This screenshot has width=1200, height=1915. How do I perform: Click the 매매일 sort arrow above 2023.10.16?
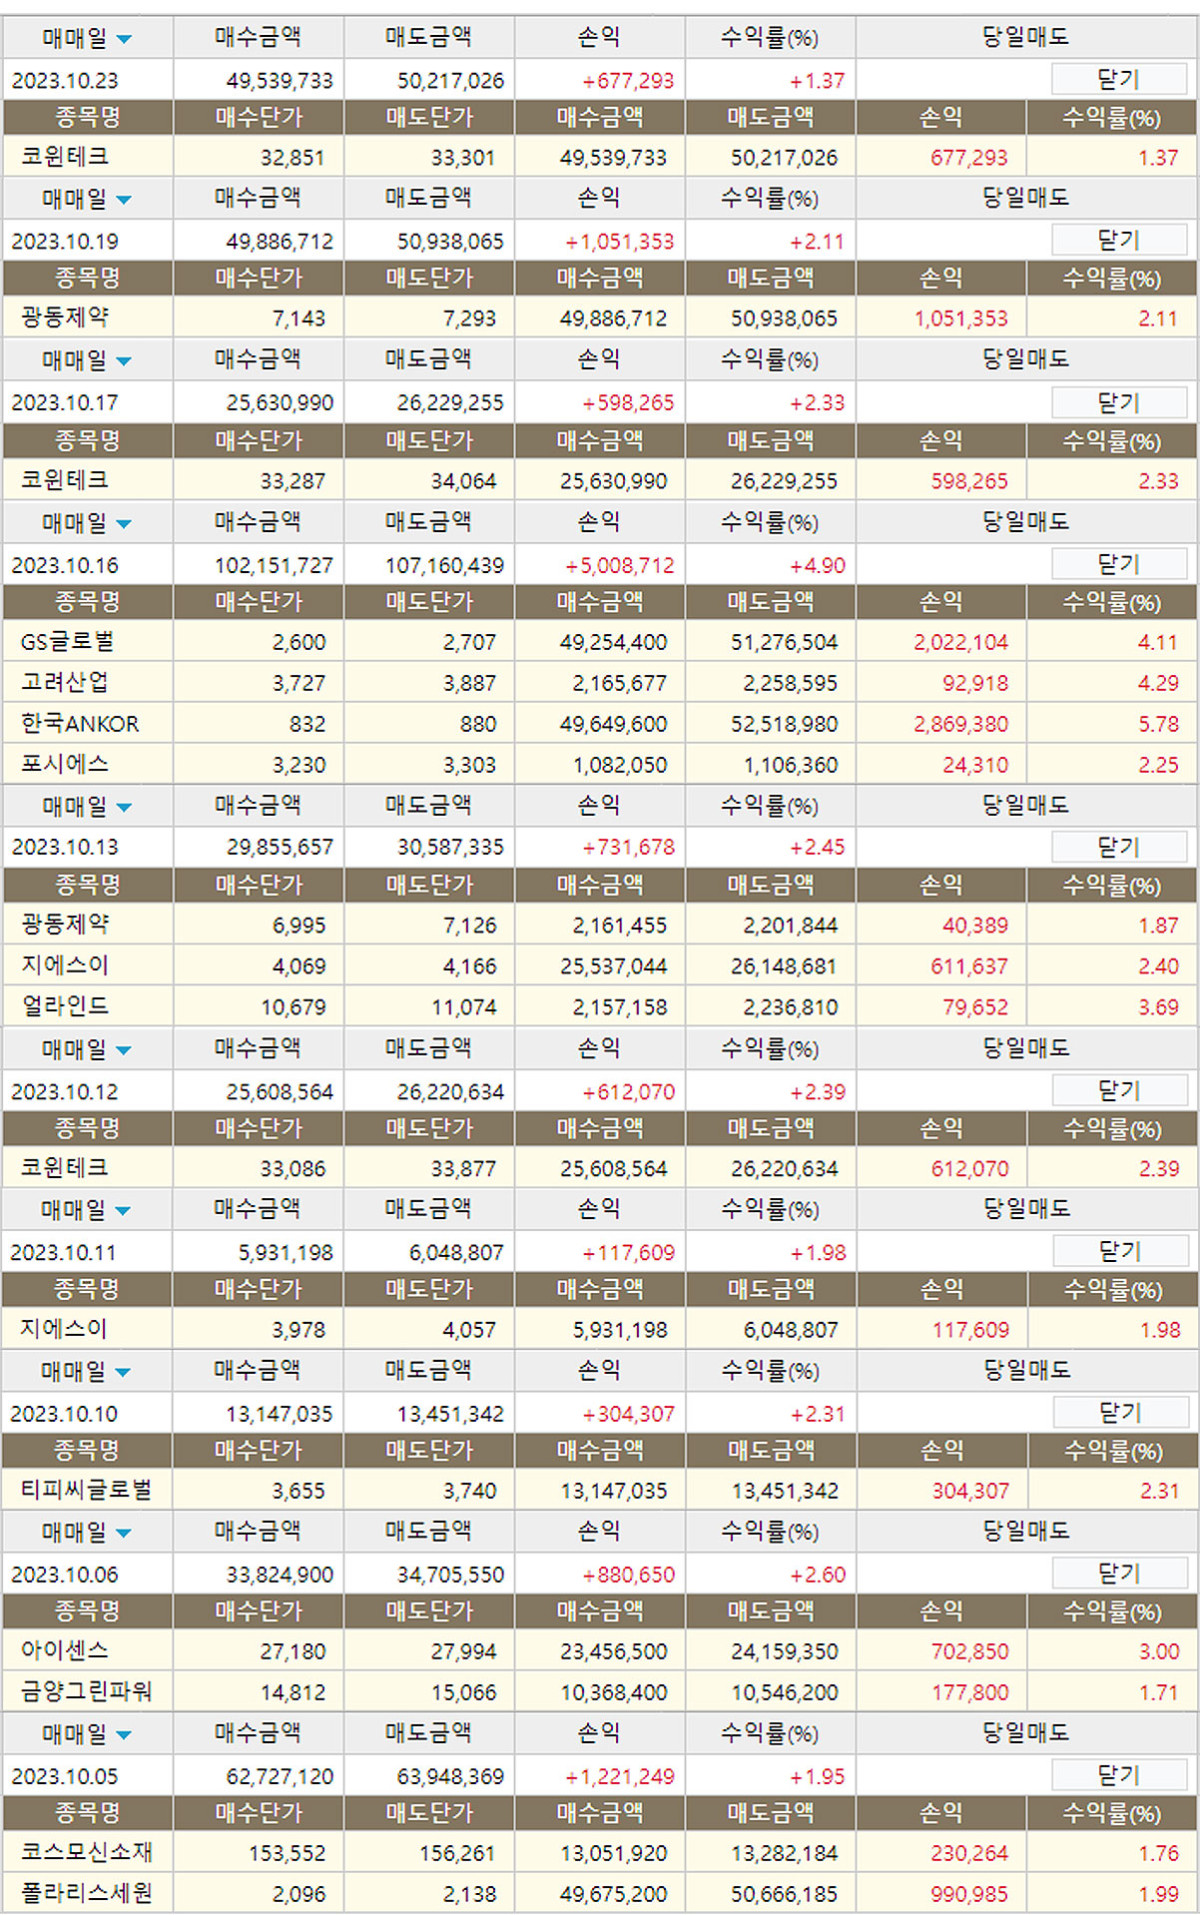(x=124, y=524)
